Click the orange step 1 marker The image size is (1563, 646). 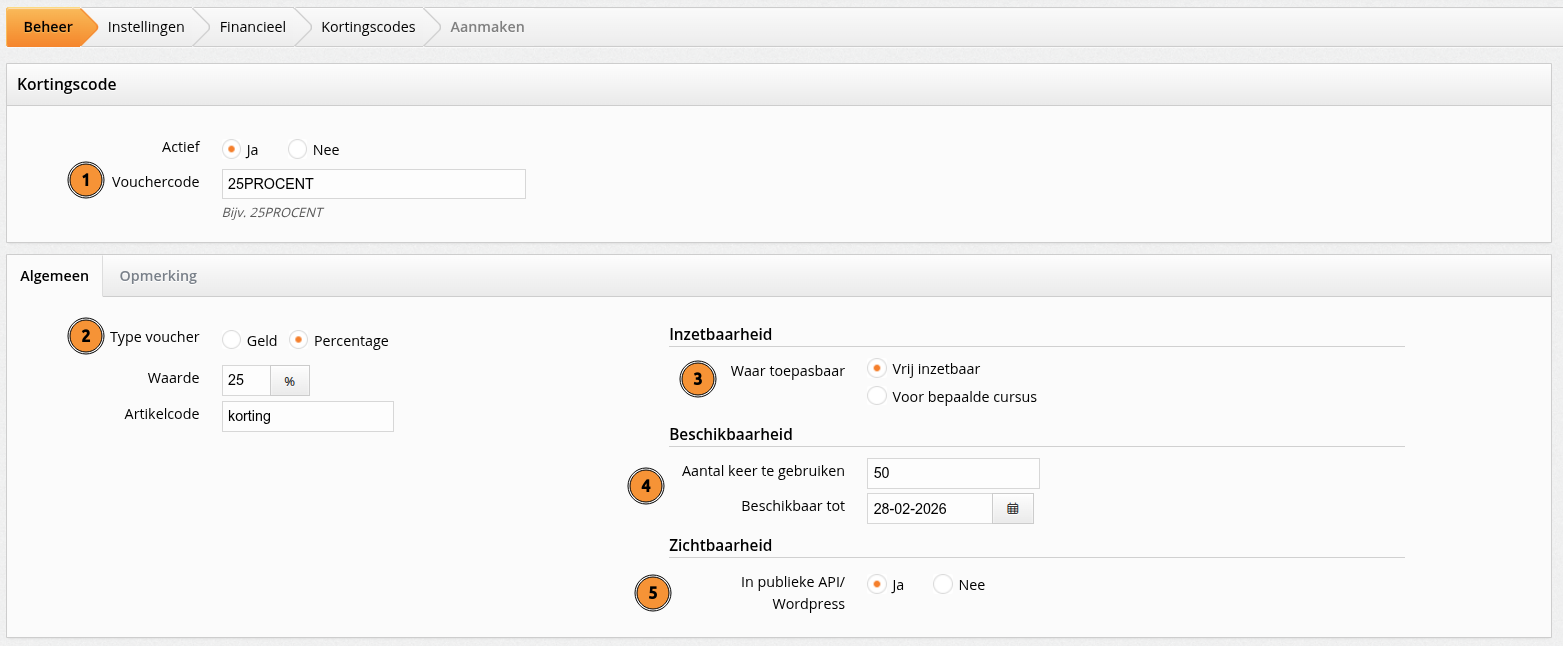click(86, 181)
